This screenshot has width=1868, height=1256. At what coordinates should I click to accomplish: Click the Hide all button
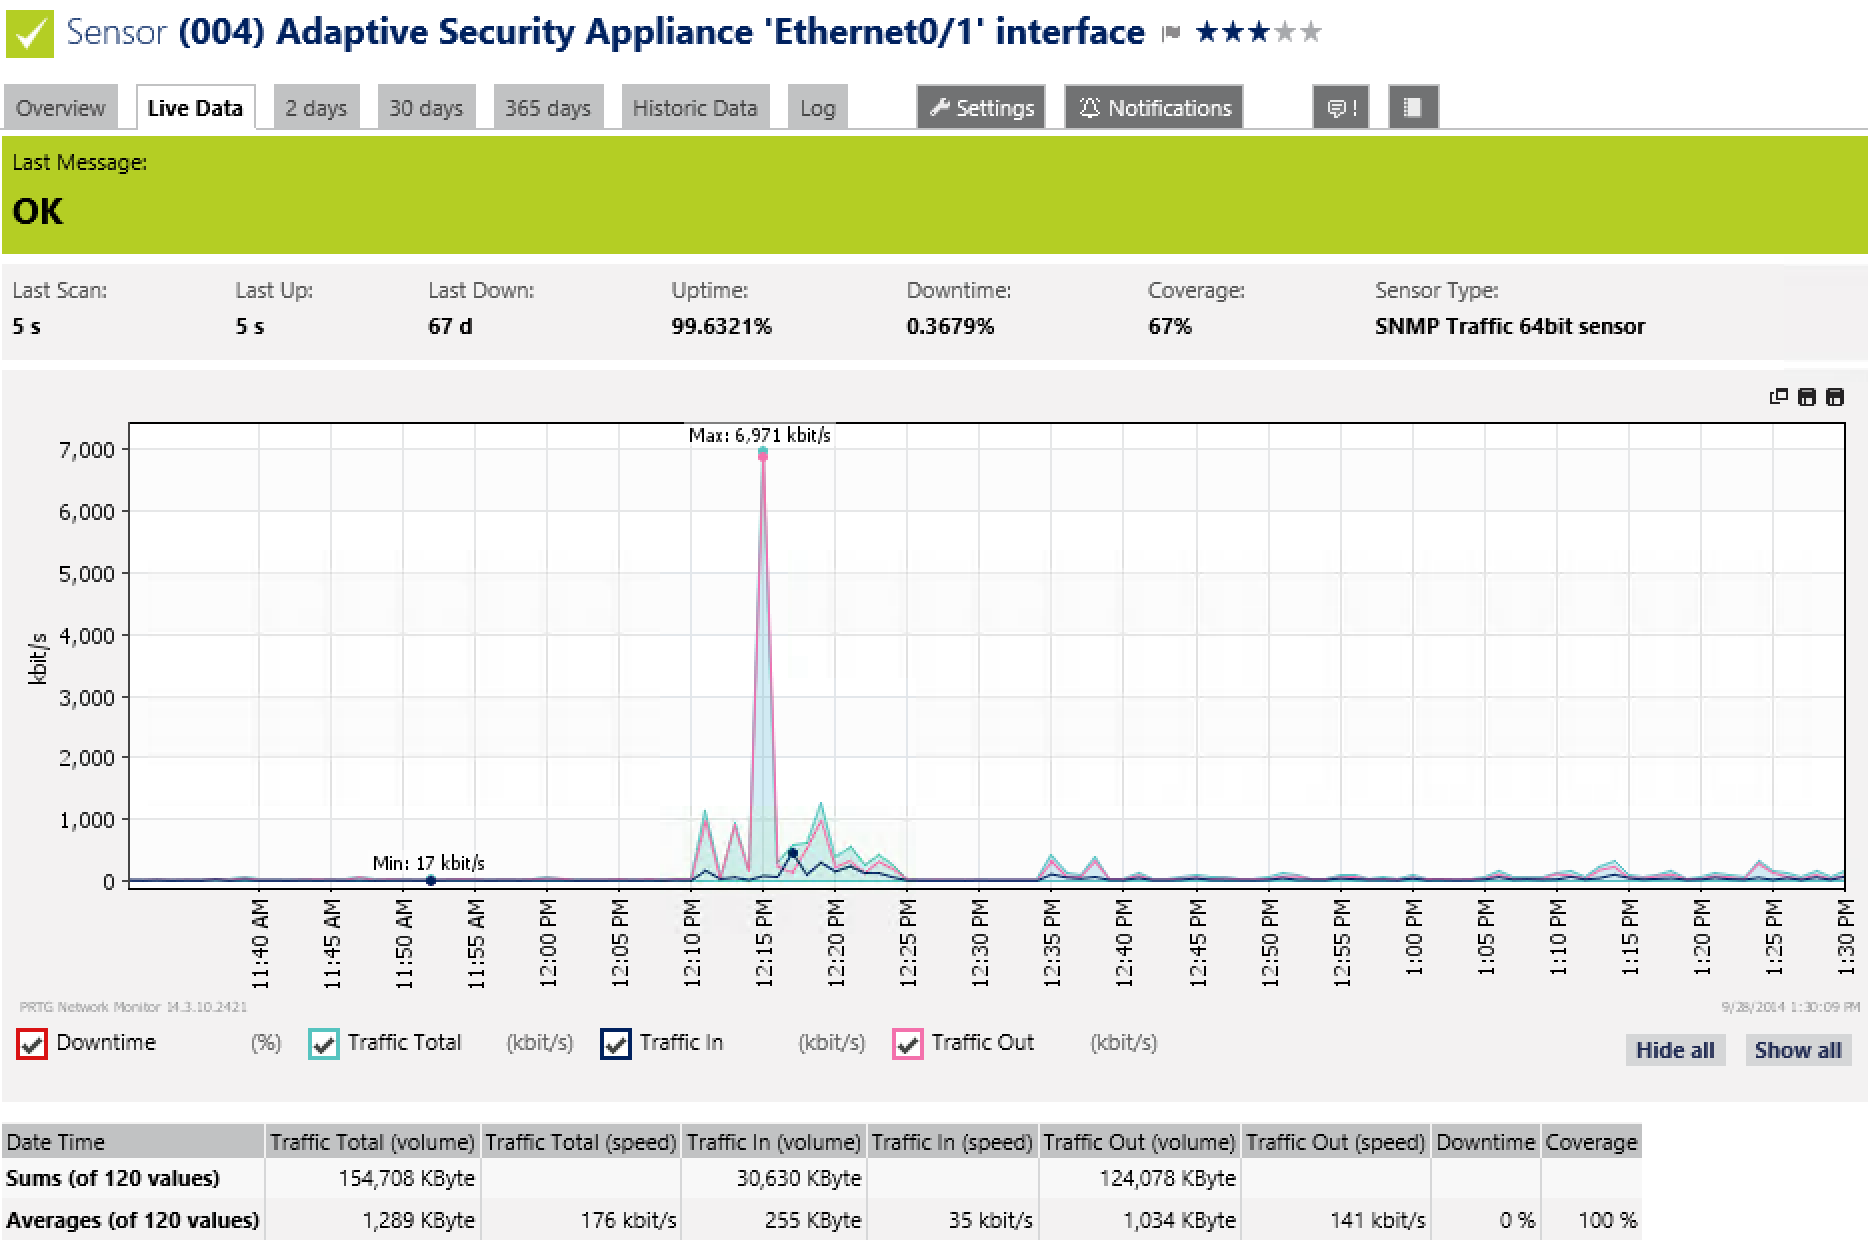[1675, 1050]
